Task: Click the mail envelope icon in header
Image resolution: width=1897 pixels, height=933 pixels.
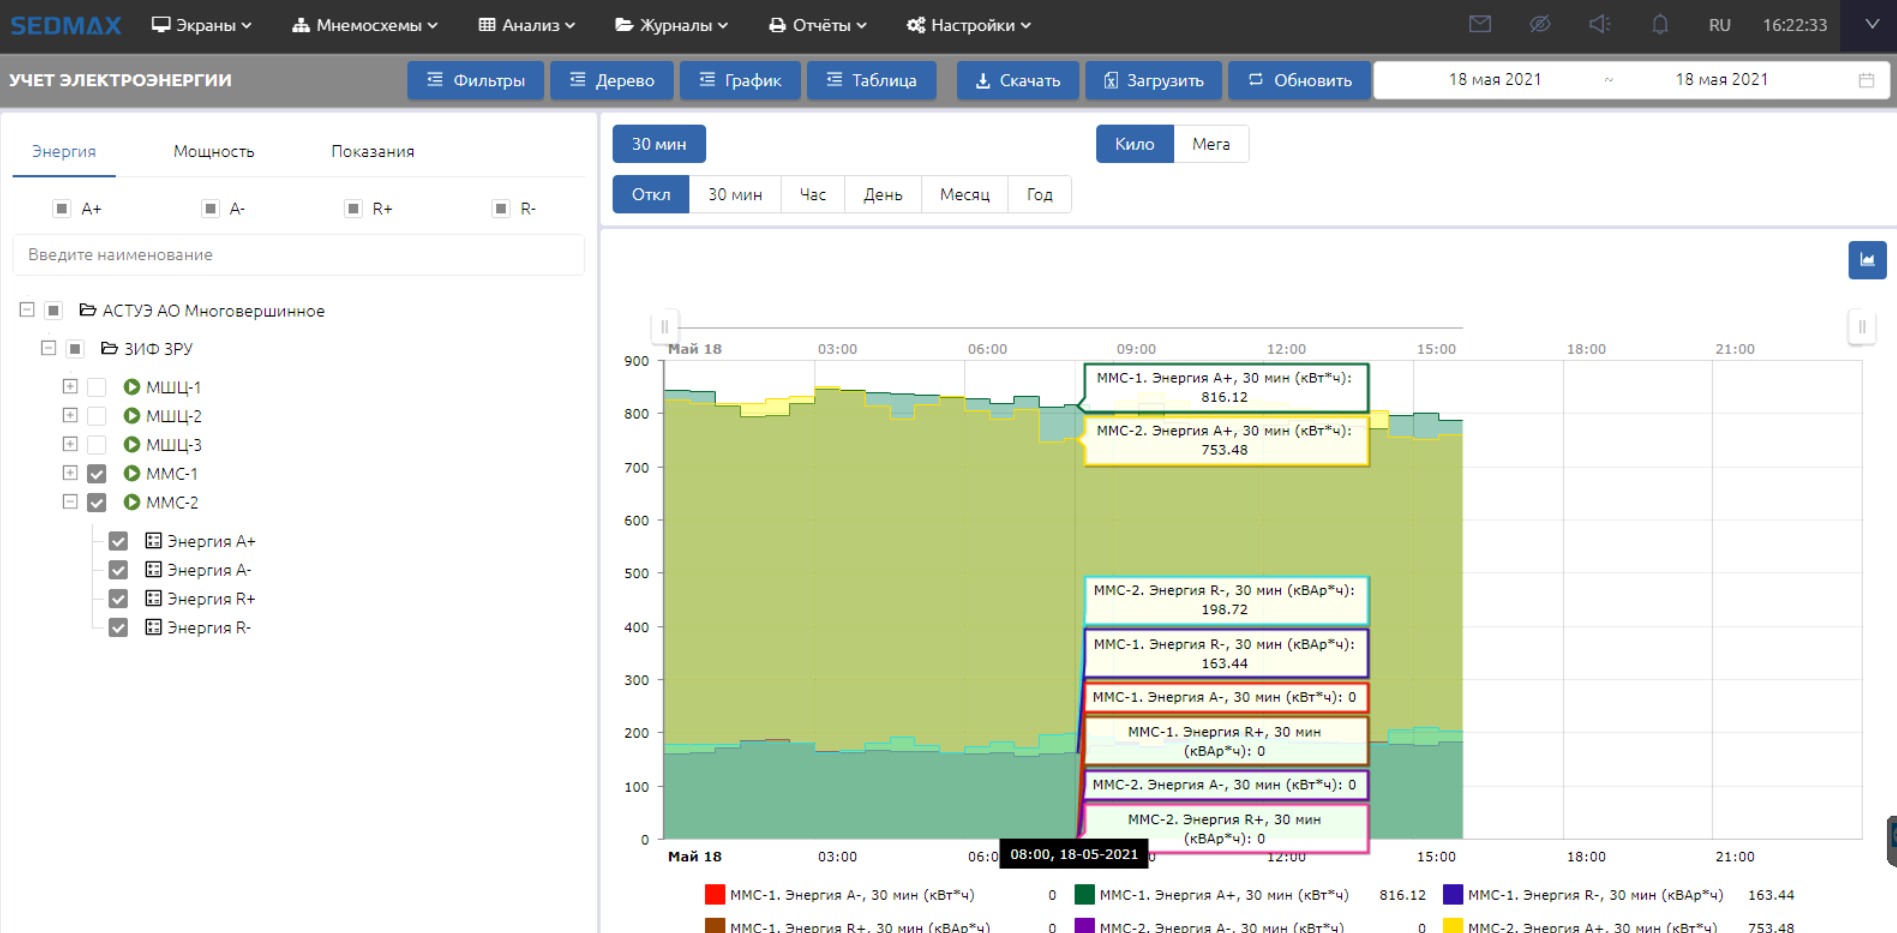Action: (1480, 24)
